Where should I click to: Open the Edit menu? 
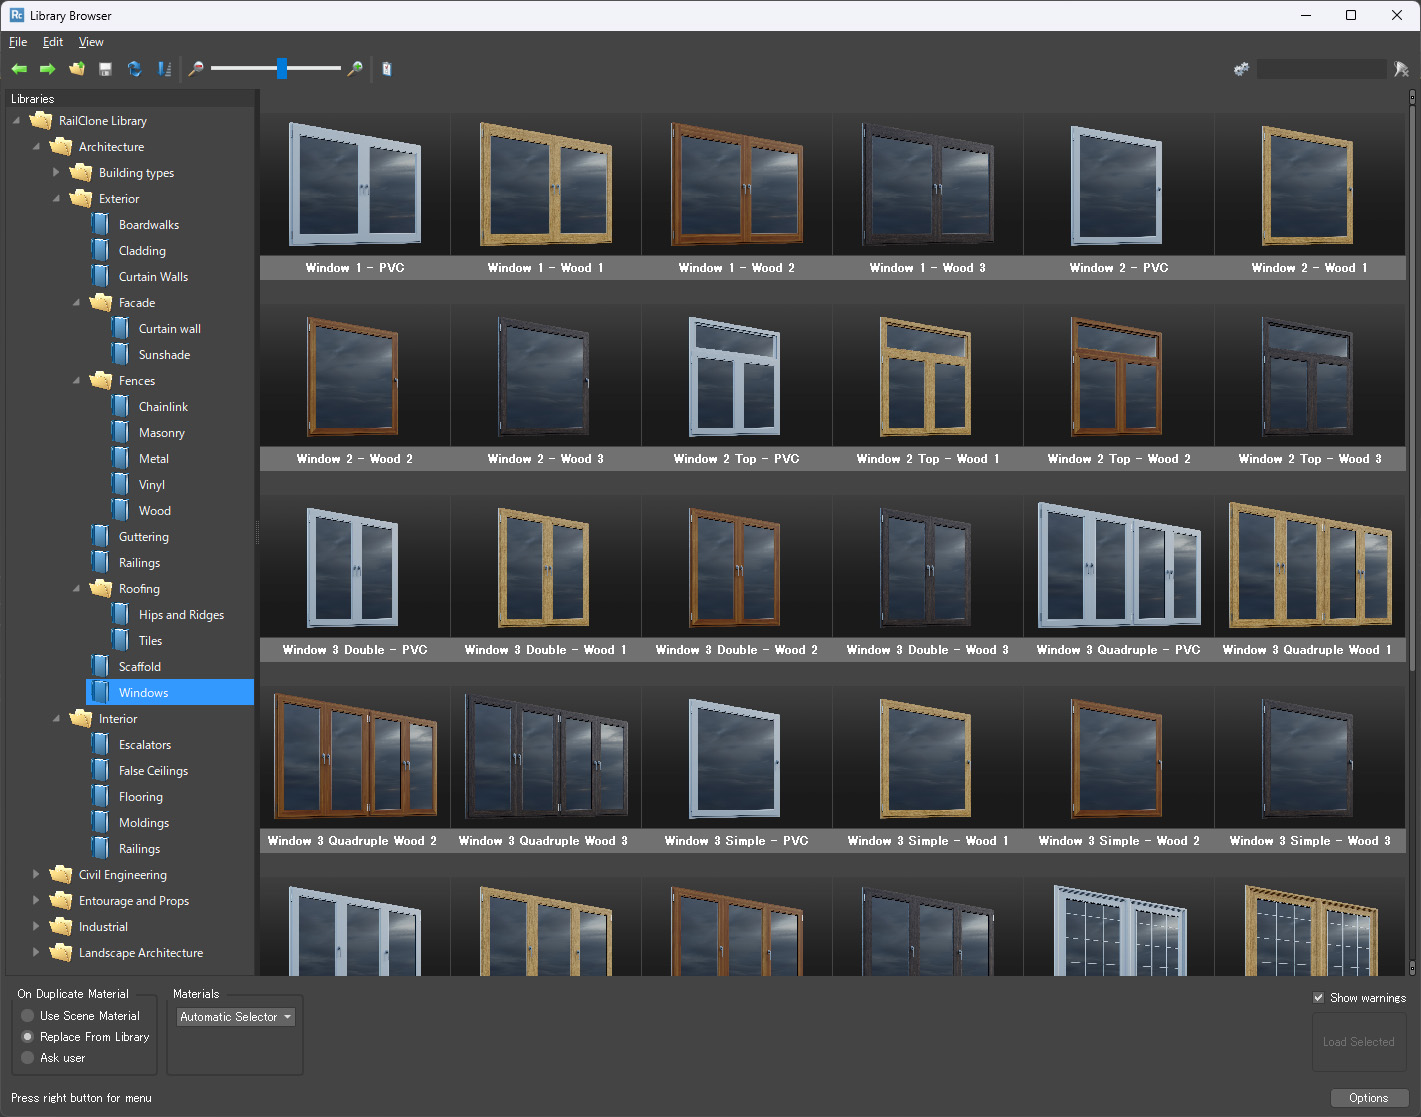[53, 42]
